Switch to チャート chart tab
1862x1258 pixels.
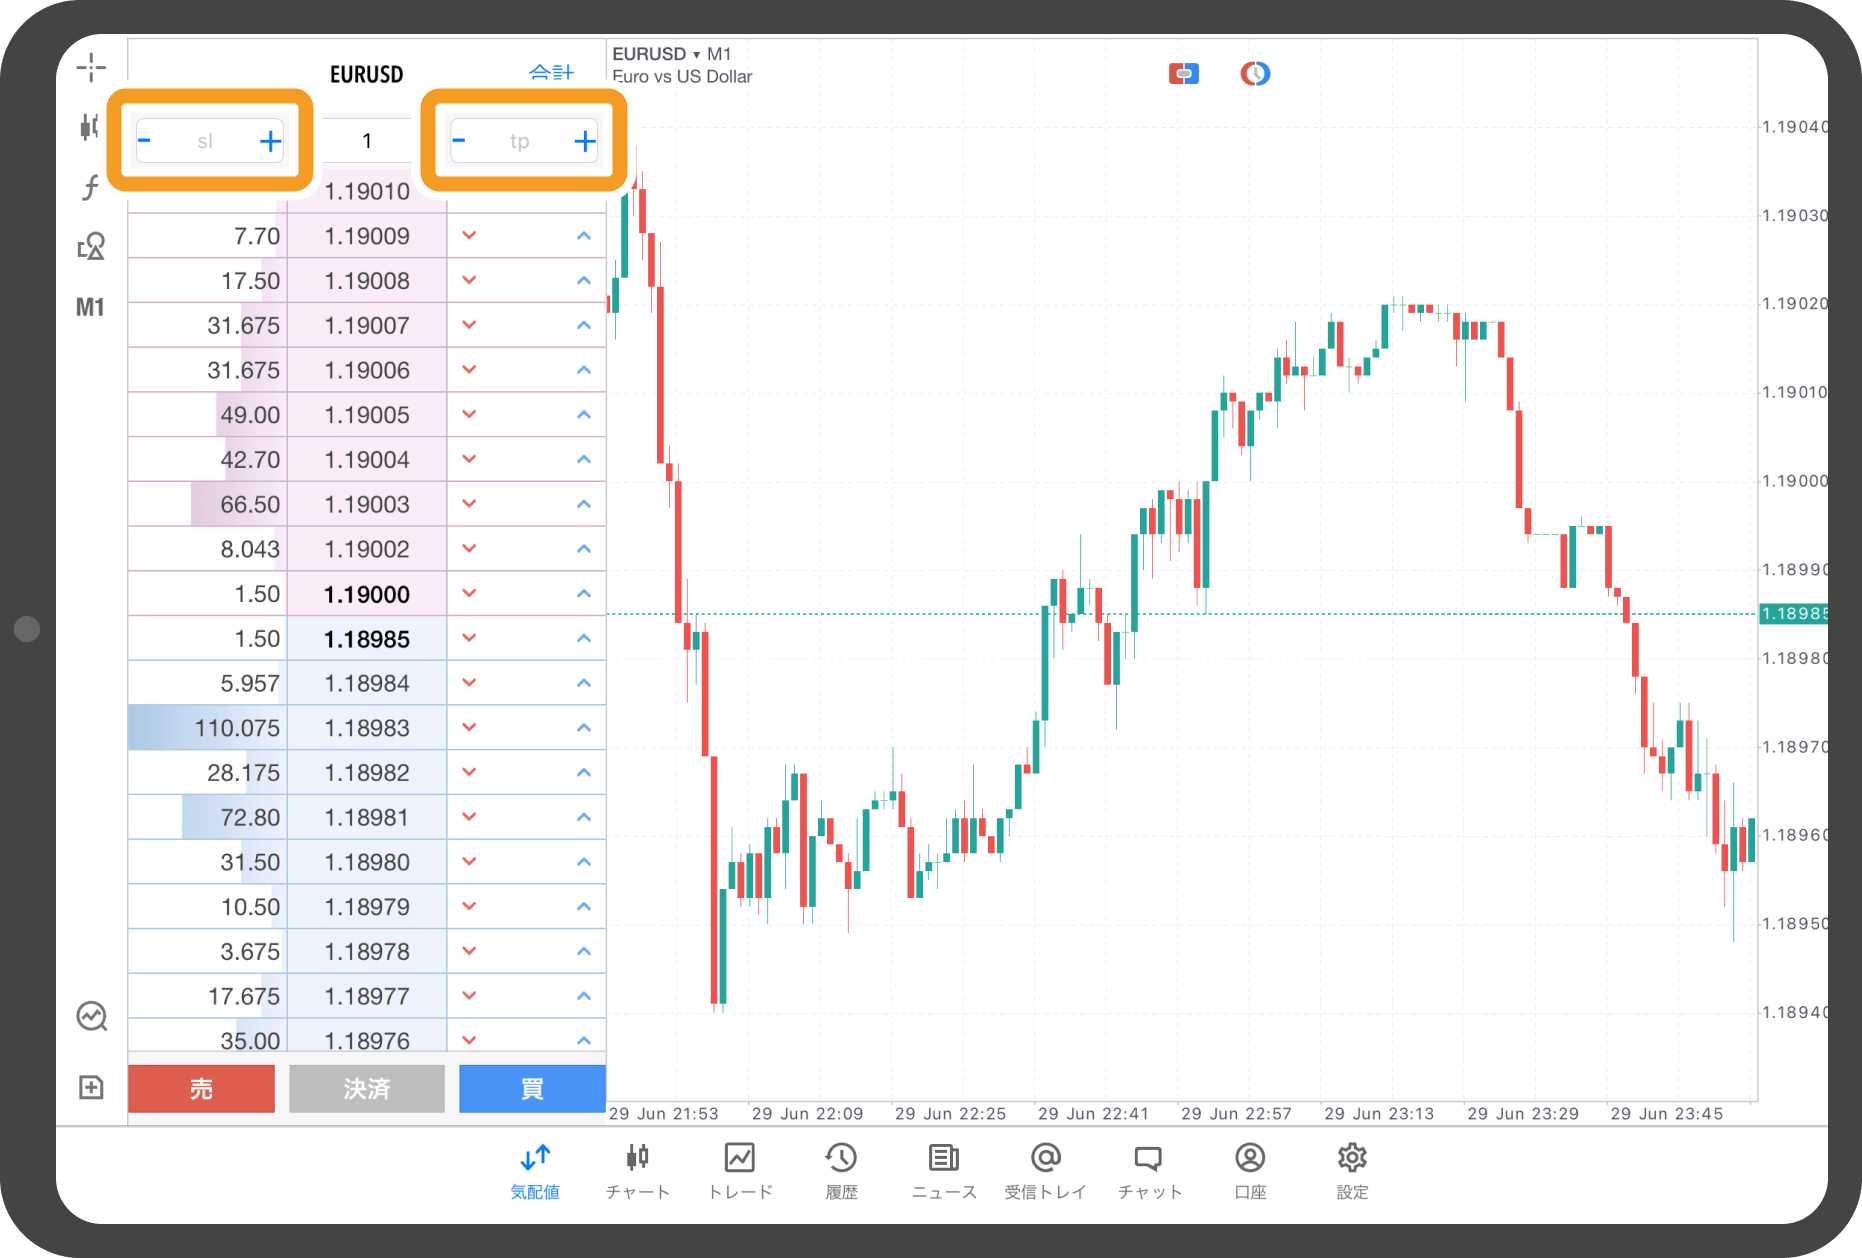[638, 1171]
